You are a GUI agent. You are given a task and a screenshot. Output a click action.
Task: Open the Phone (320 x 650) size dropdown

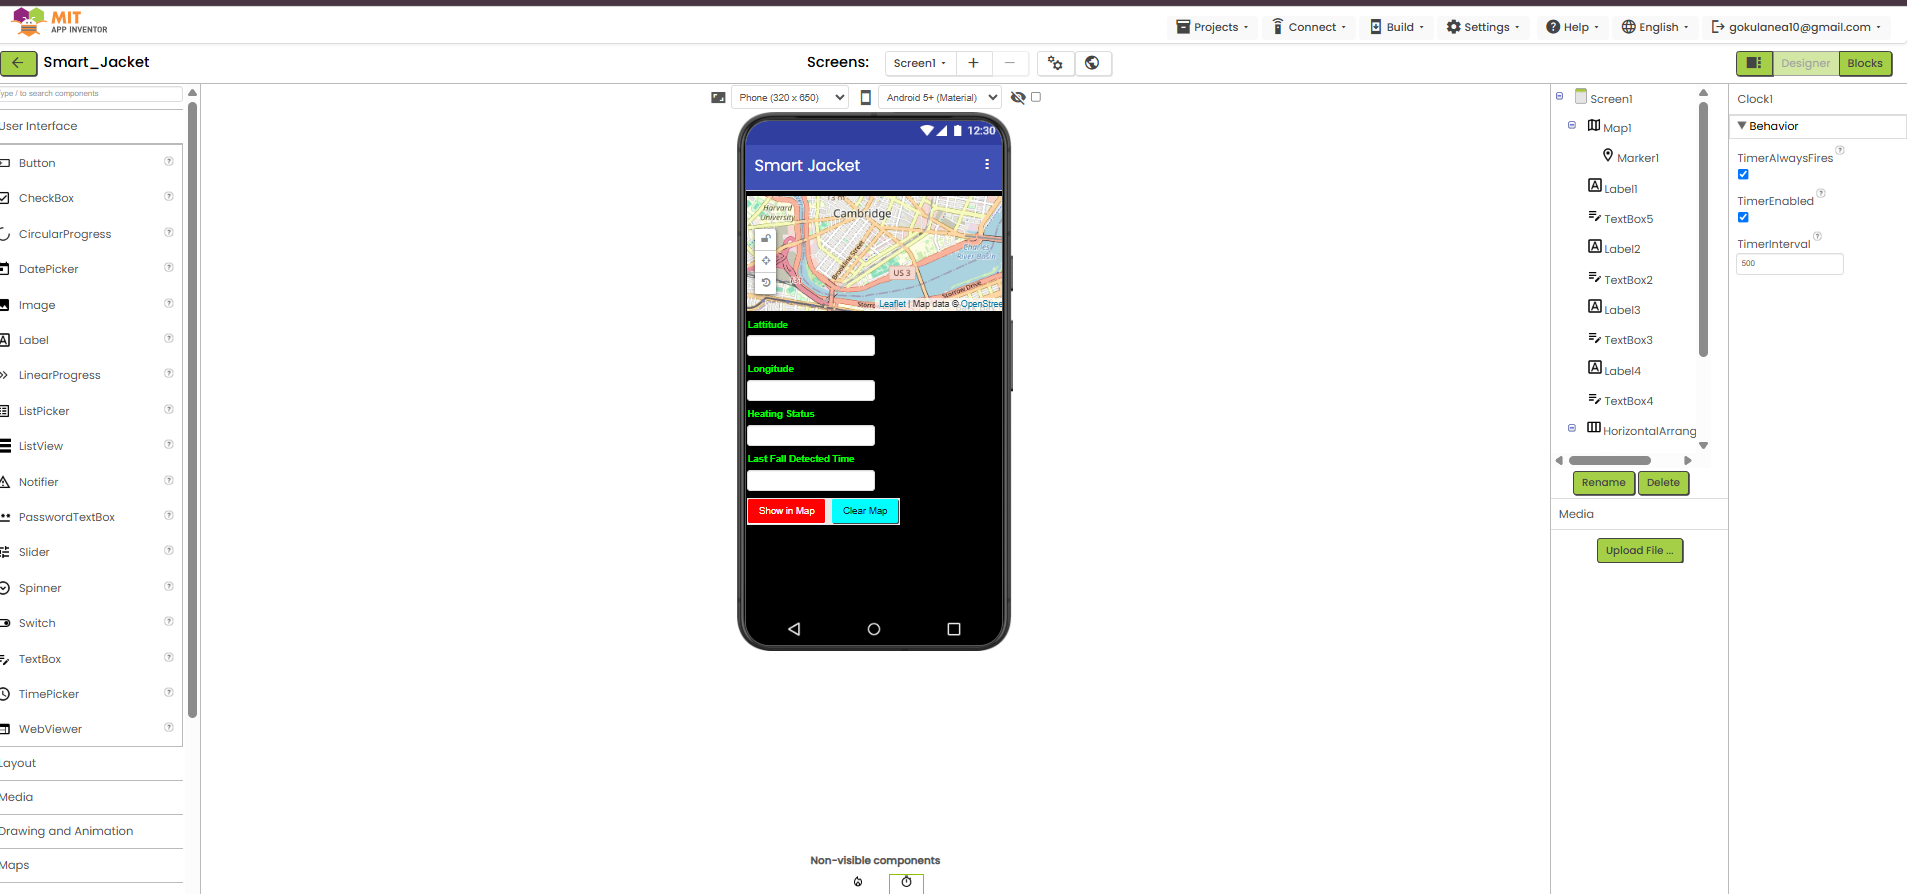(x=790, y=98)
